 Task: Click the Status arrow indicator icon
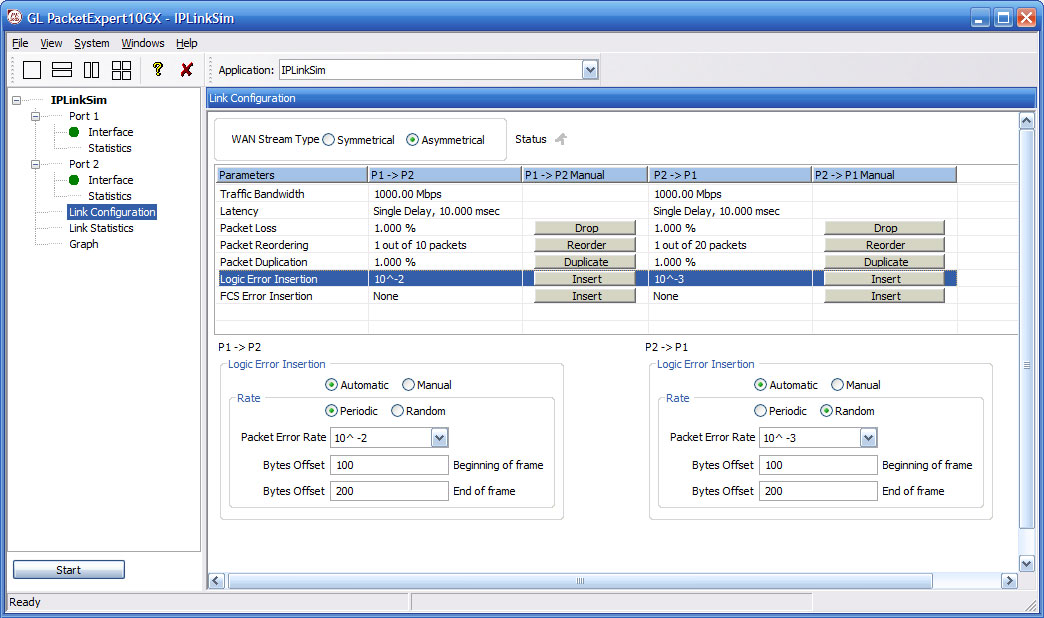[x=561, y=139]
